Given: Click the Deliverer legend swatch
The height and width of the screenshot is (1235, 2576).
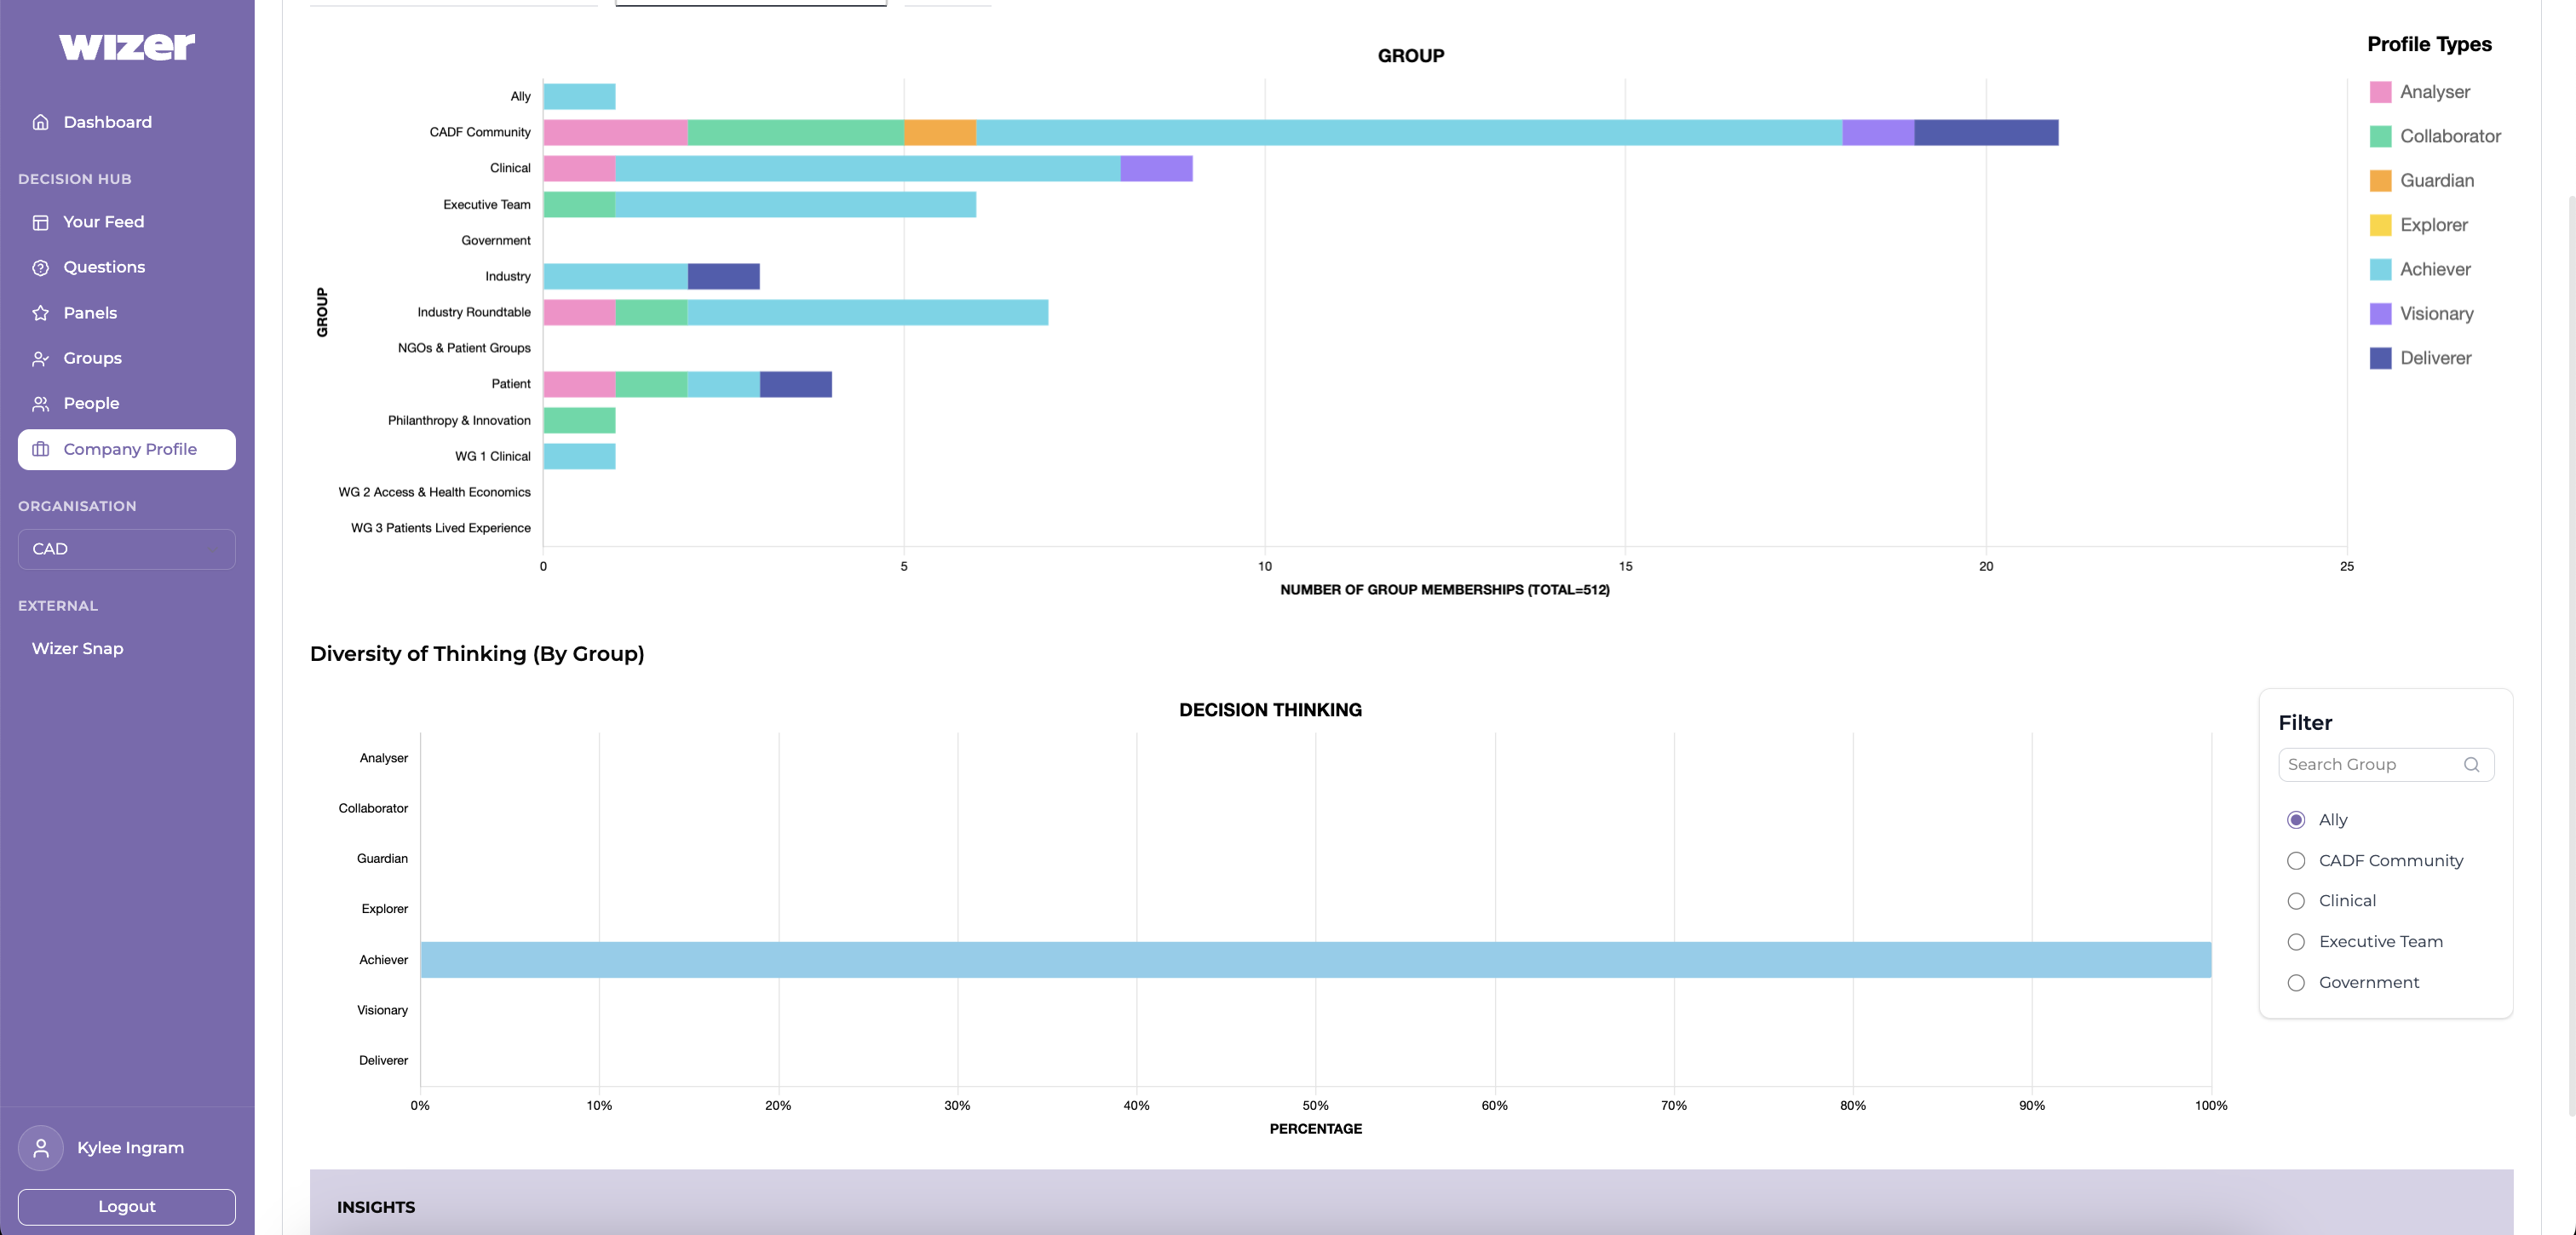Looking at the screenshot, I should coord(2380,358).
